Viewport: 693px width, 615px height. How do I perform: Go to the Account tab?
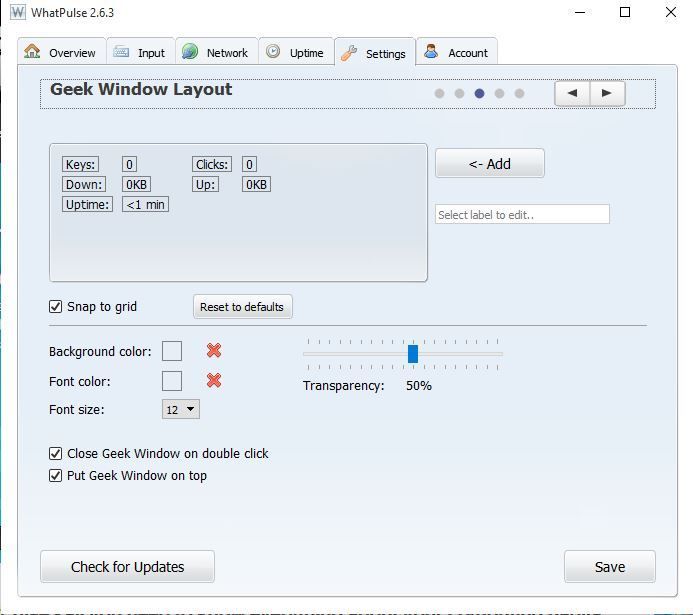(x=457, y=52)
